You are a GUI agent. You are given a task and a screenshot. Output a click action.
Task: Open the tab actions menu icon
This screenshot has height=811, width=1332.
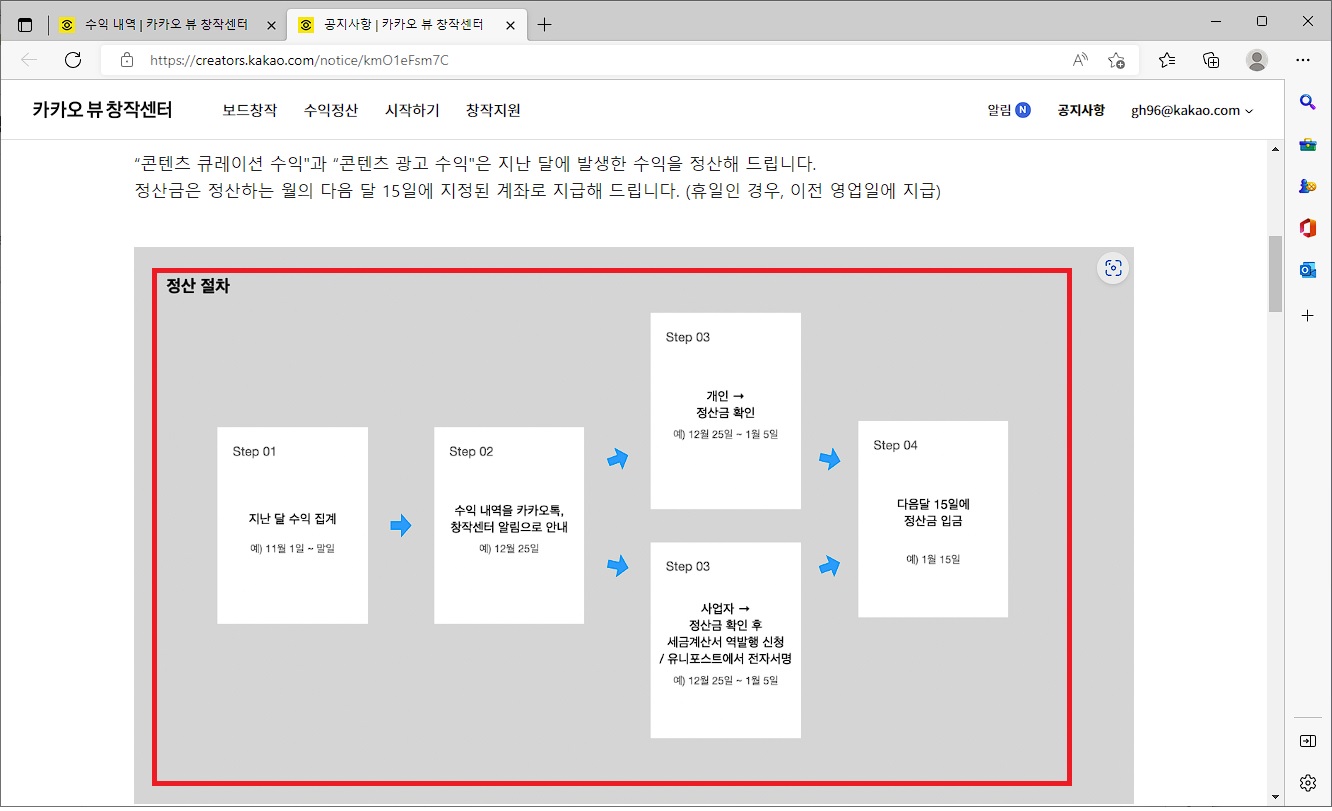[25, 25]
